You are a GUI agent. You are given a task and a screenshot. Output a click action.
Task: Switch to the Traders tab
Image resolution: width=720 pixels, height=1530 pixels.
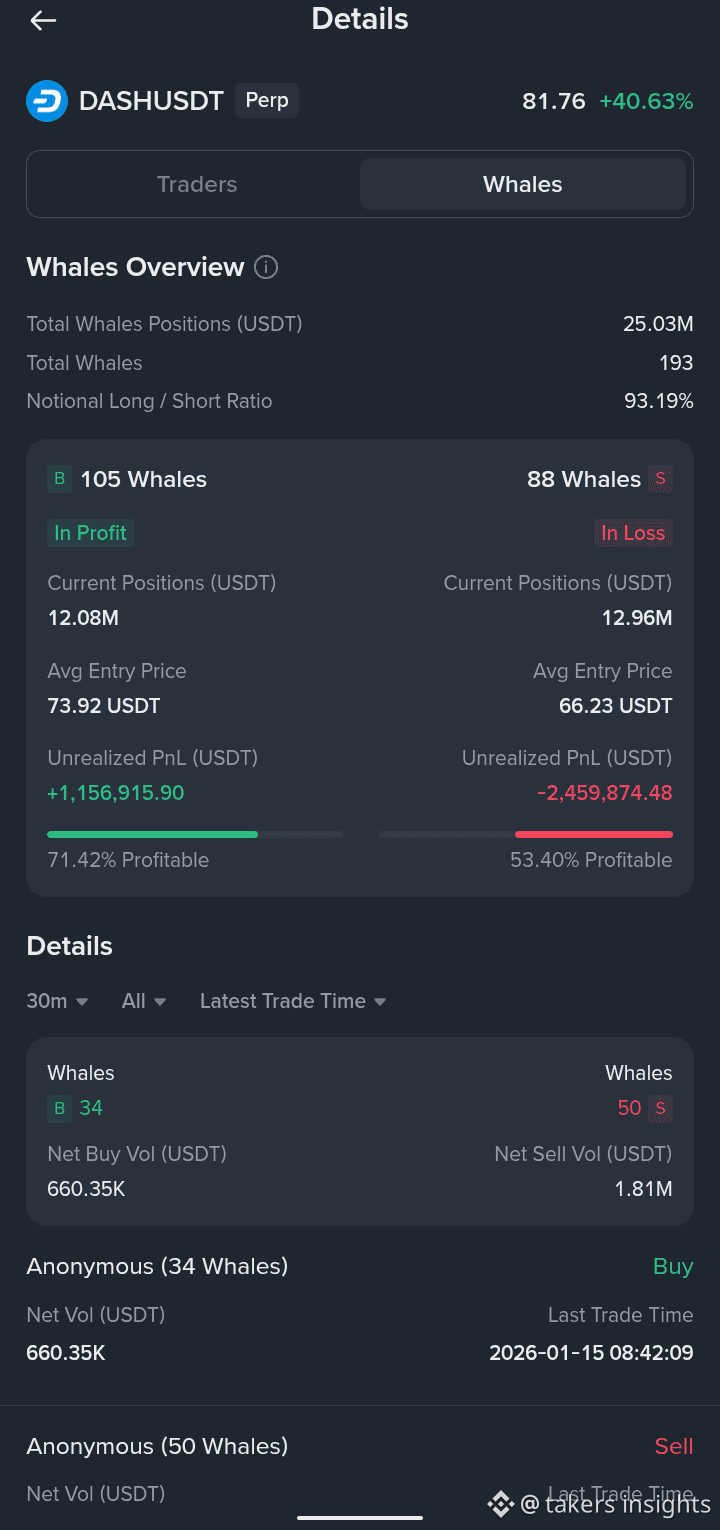(197, 184)
